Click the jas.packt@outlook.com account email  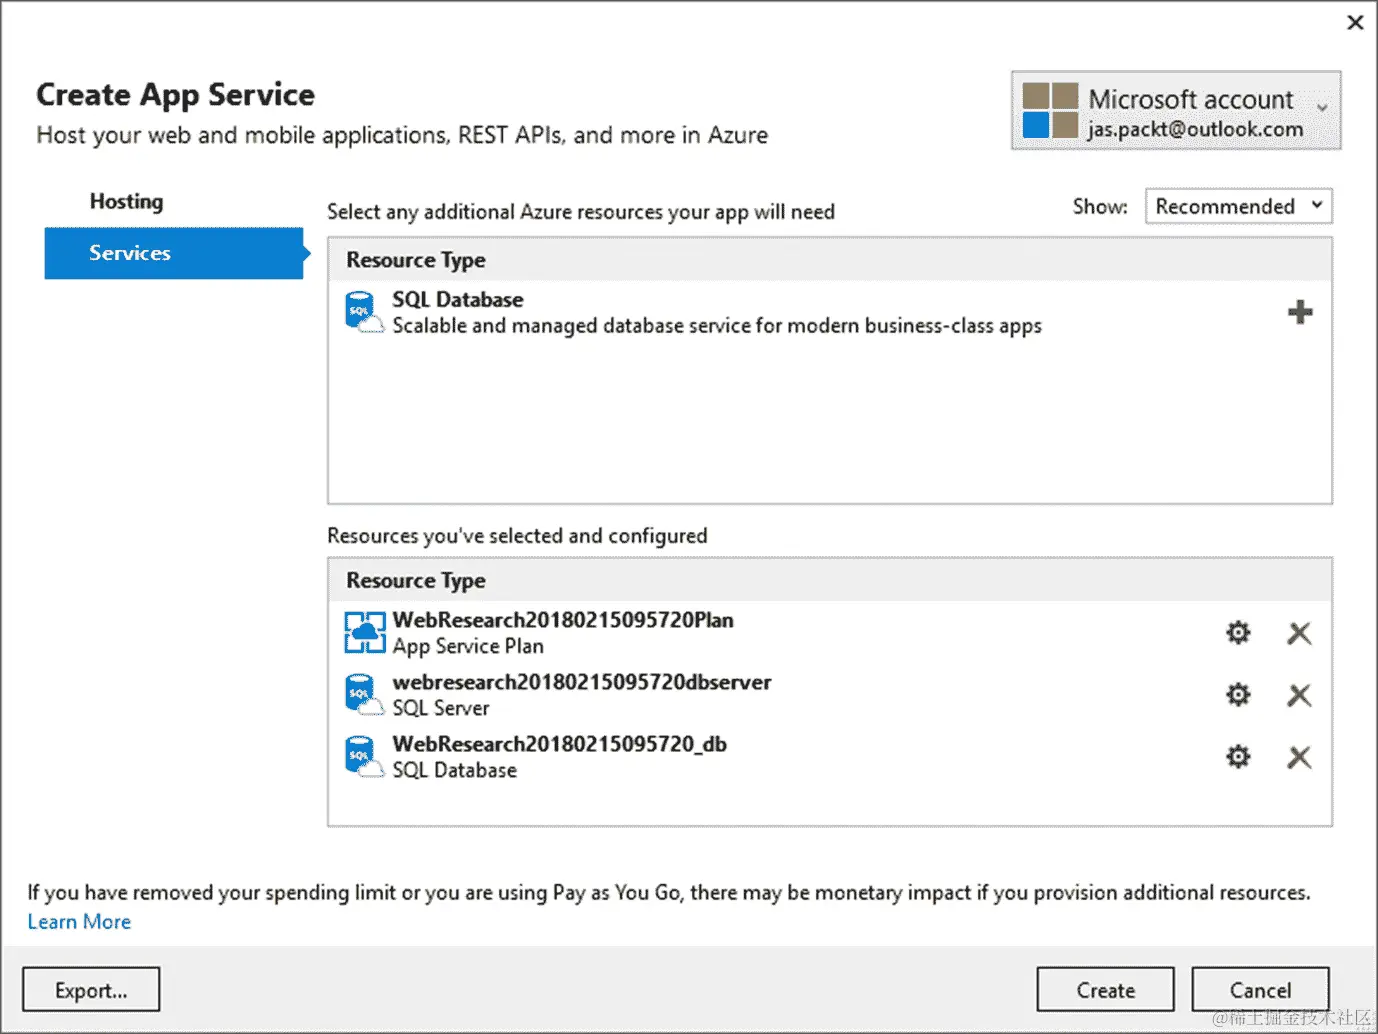pyautogui.click(x=1196, y=129)
